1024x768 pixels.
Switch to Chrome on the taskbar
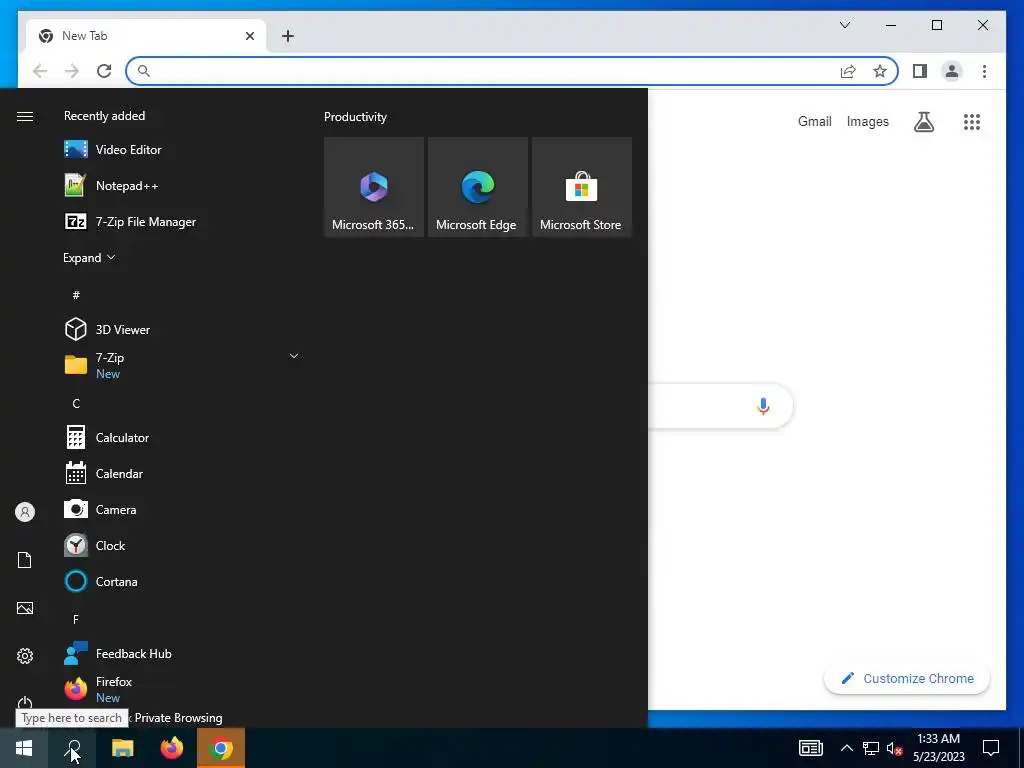tap(221, 748)
